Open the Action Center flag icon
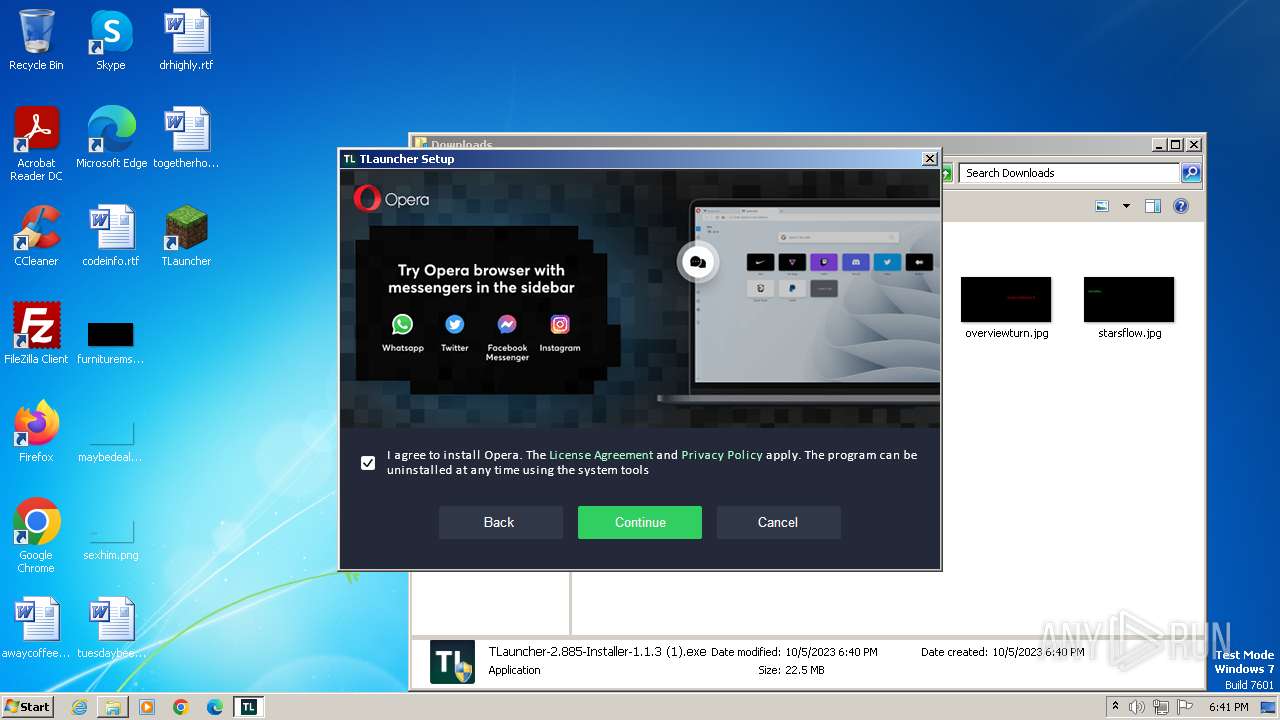 click(x=1185, y=707)
